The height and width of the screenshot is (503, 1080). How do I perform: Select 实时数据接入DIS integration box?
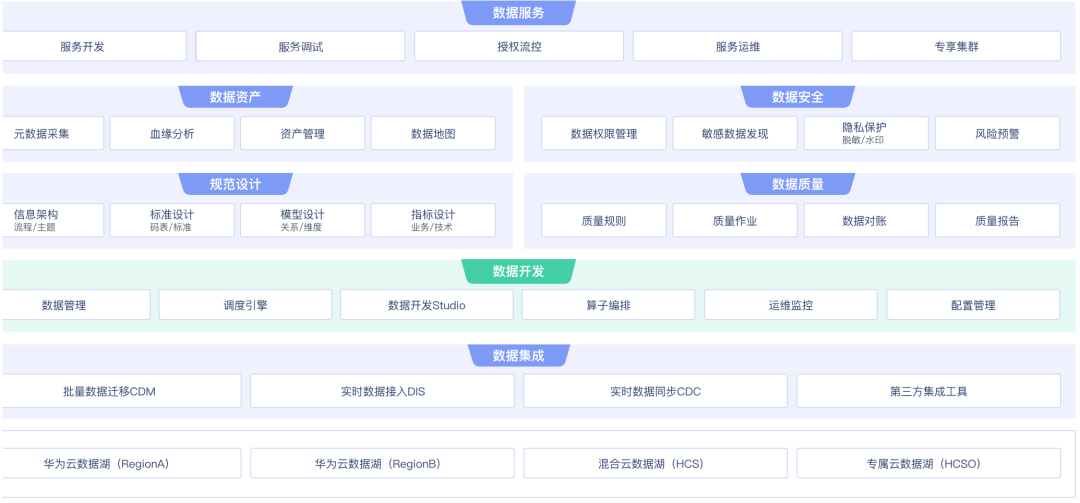tap(382, 391)
